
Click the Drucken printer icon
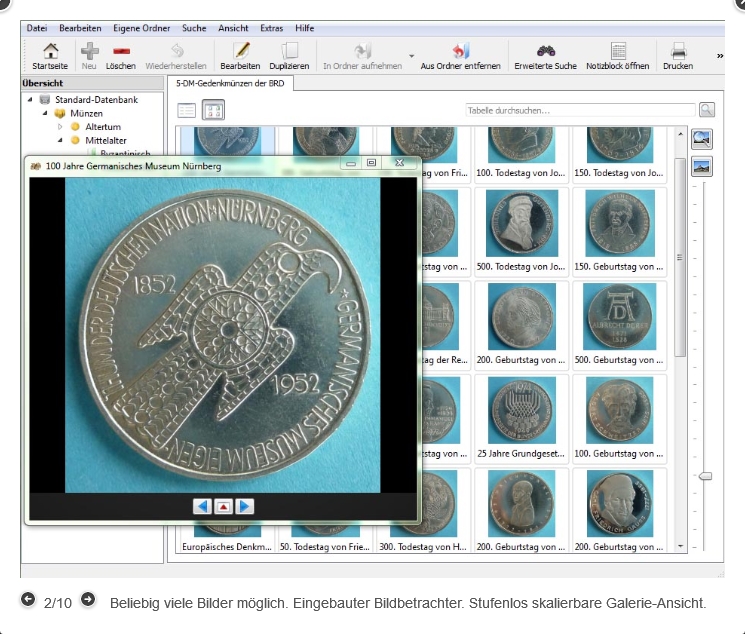pos(678,51)
